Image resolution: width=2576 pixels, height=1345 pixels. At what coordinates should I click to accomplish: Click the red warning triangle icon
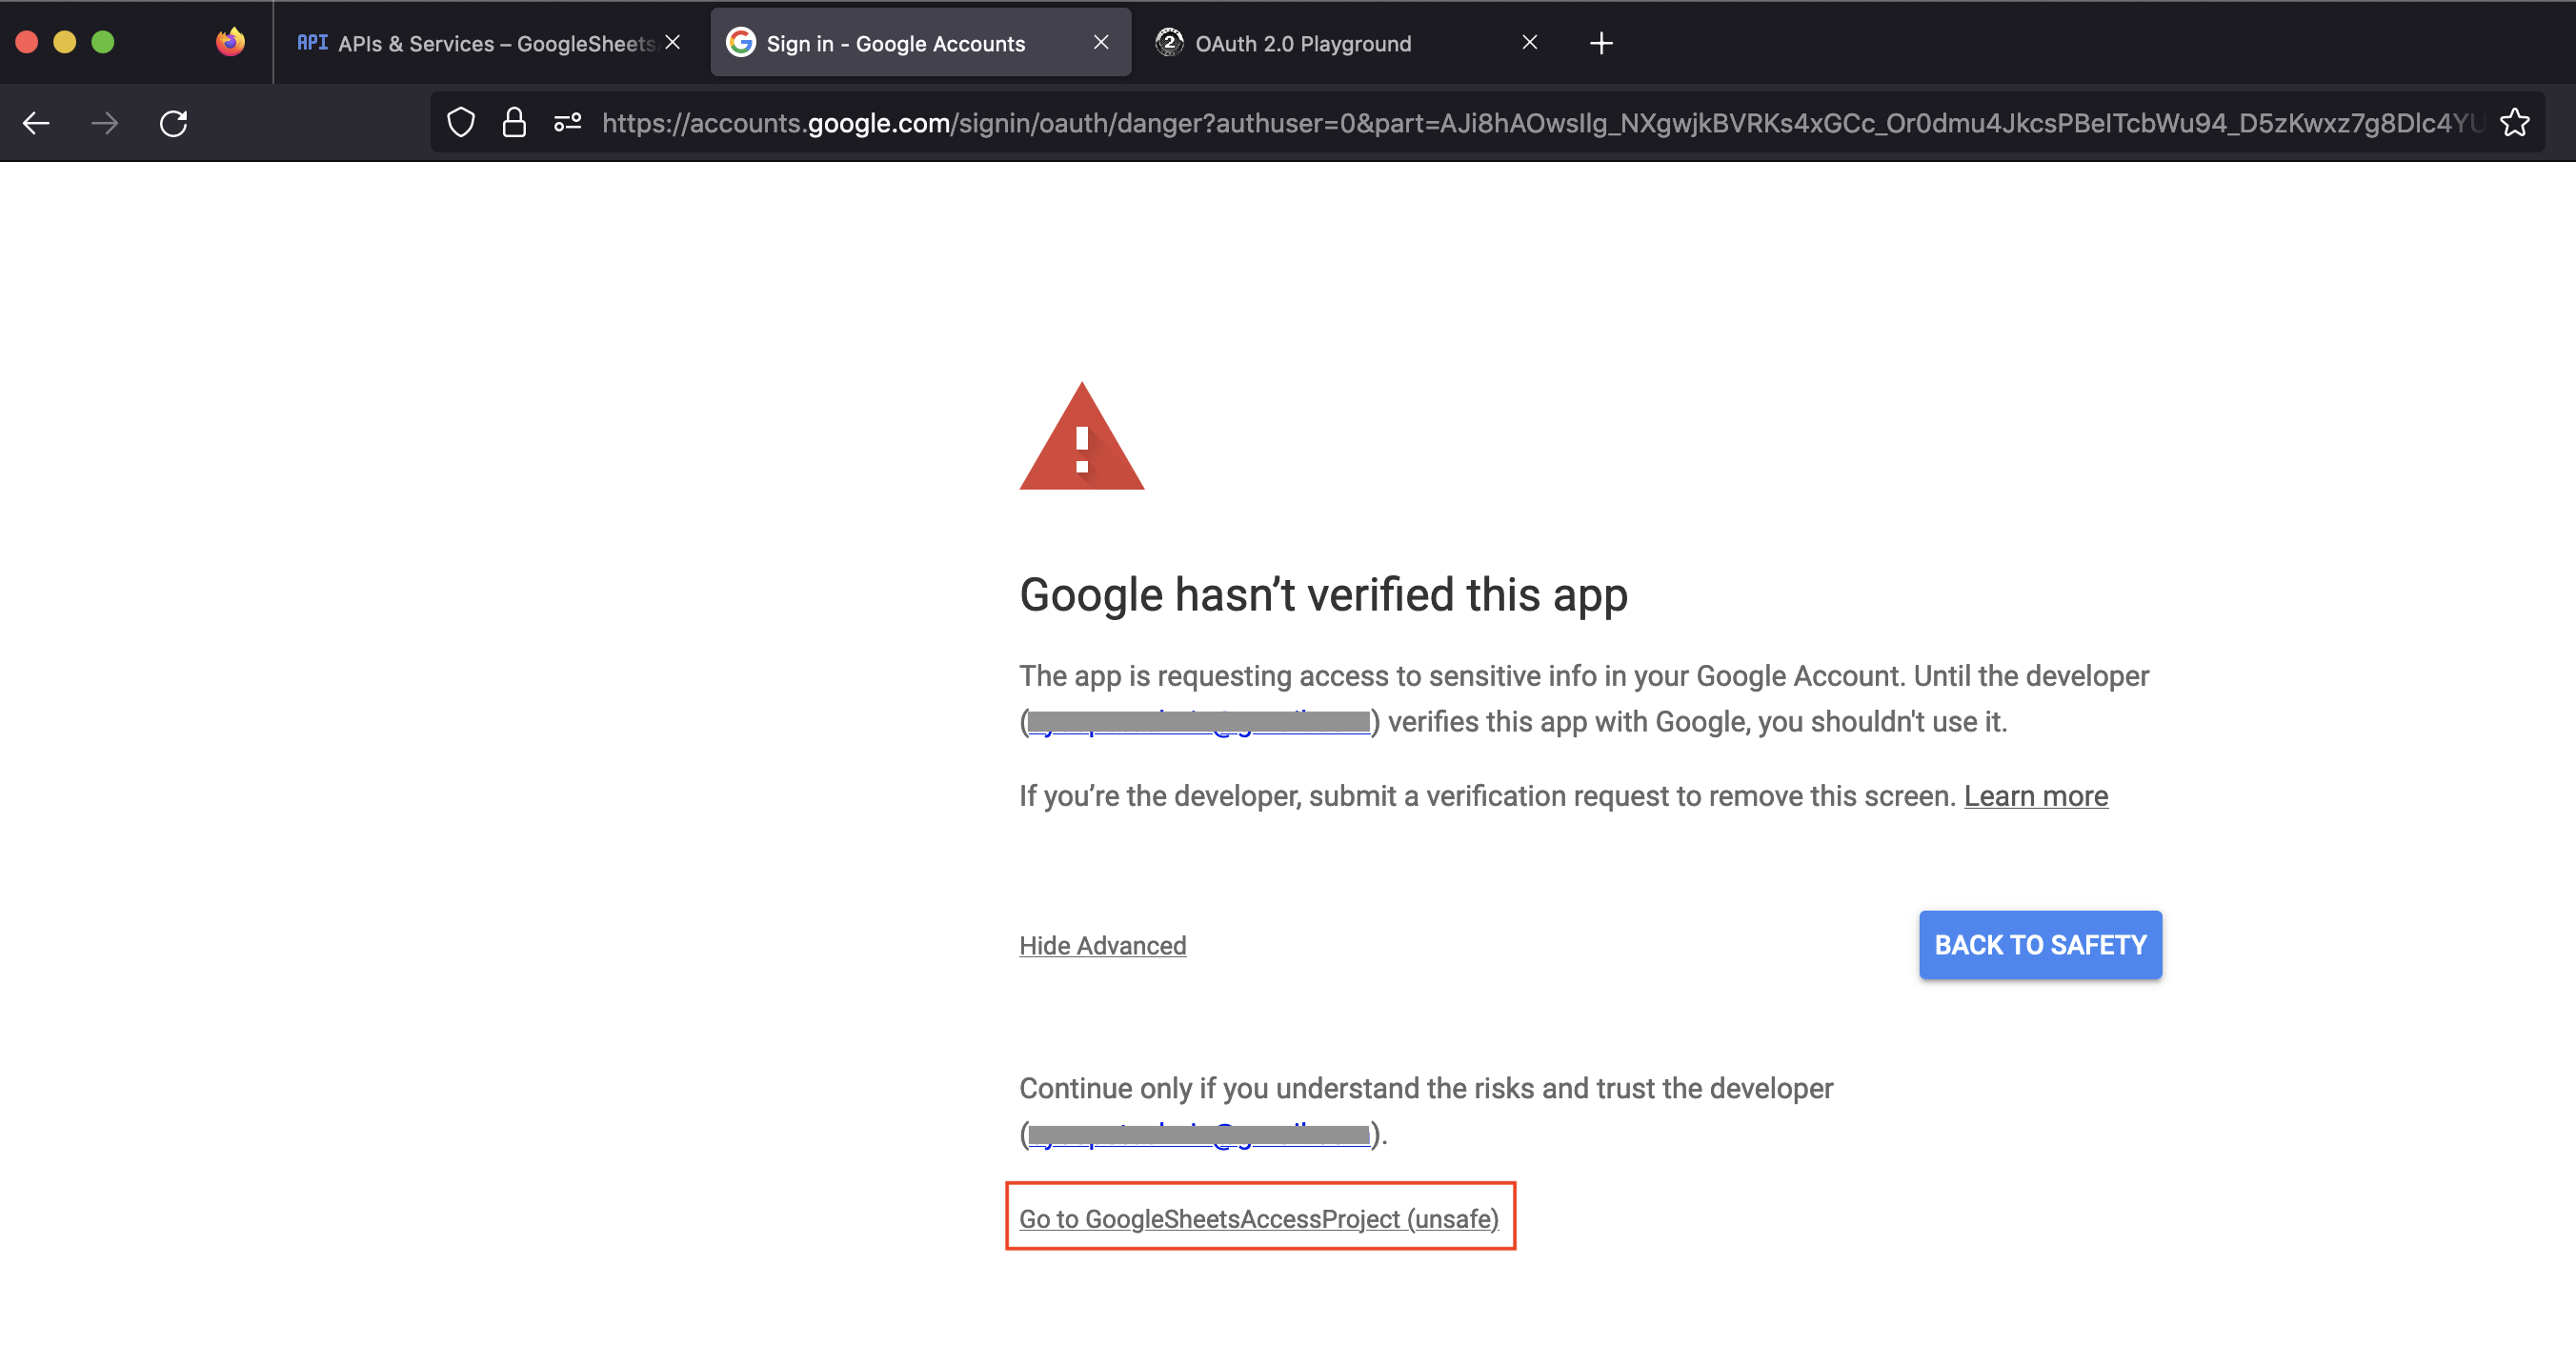1081,438
